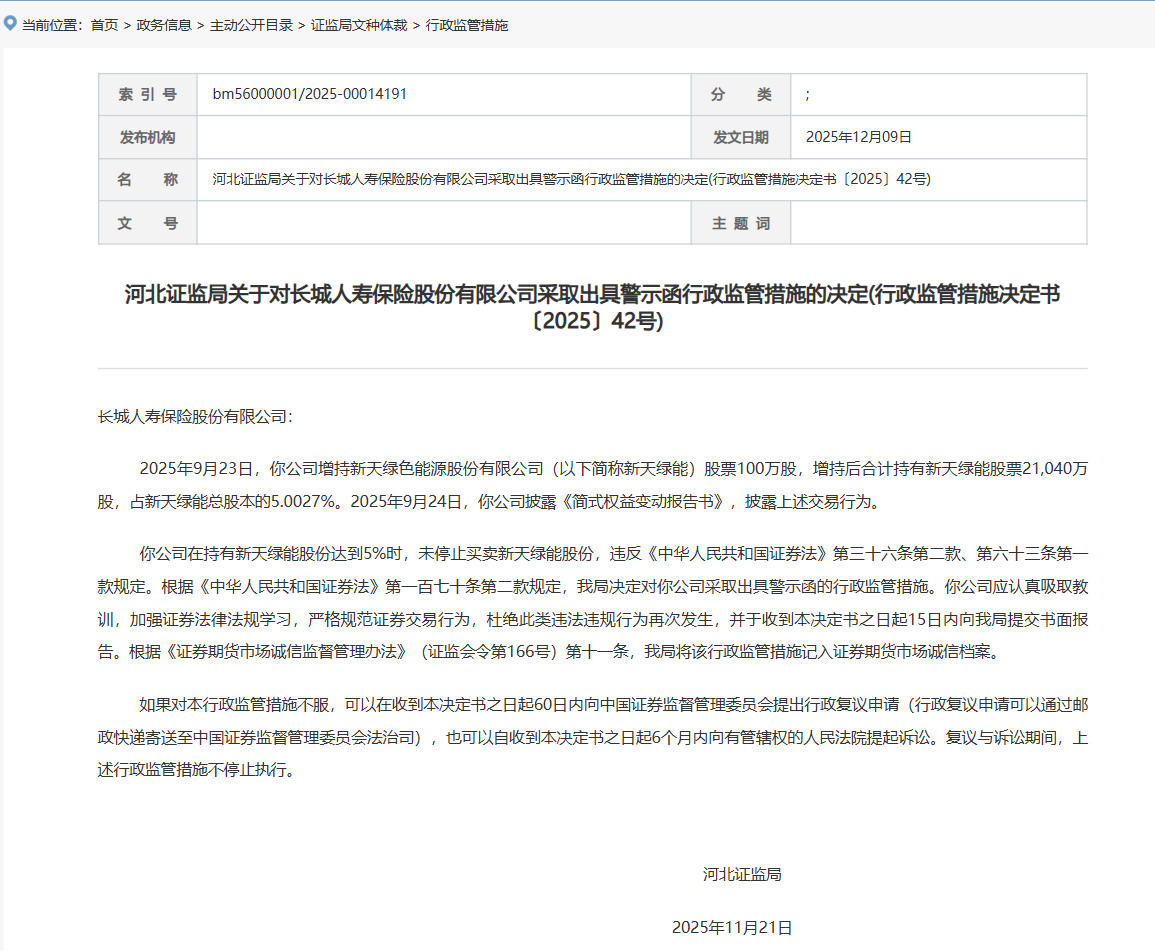Screen dimensions: 1155x951
Task: Click the 索引号 header cell
Action: [x=147, y=94]
